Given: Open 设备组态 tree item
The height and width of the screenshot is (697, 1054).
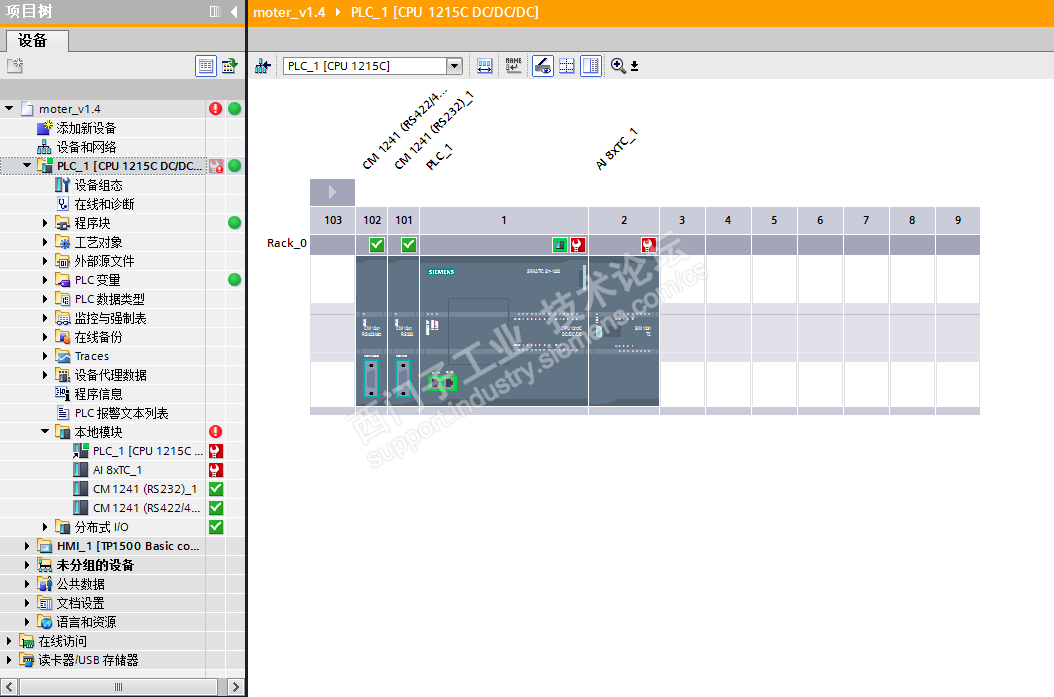Looking at the screenshot, I should pos(98,185).
